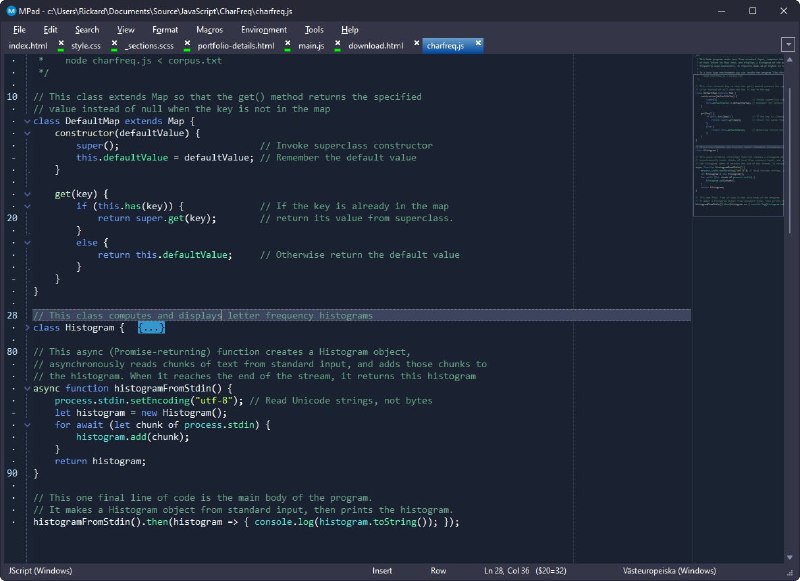Close the style.css tab
This screenshot has width=800, height=581.
pos(114,45)
